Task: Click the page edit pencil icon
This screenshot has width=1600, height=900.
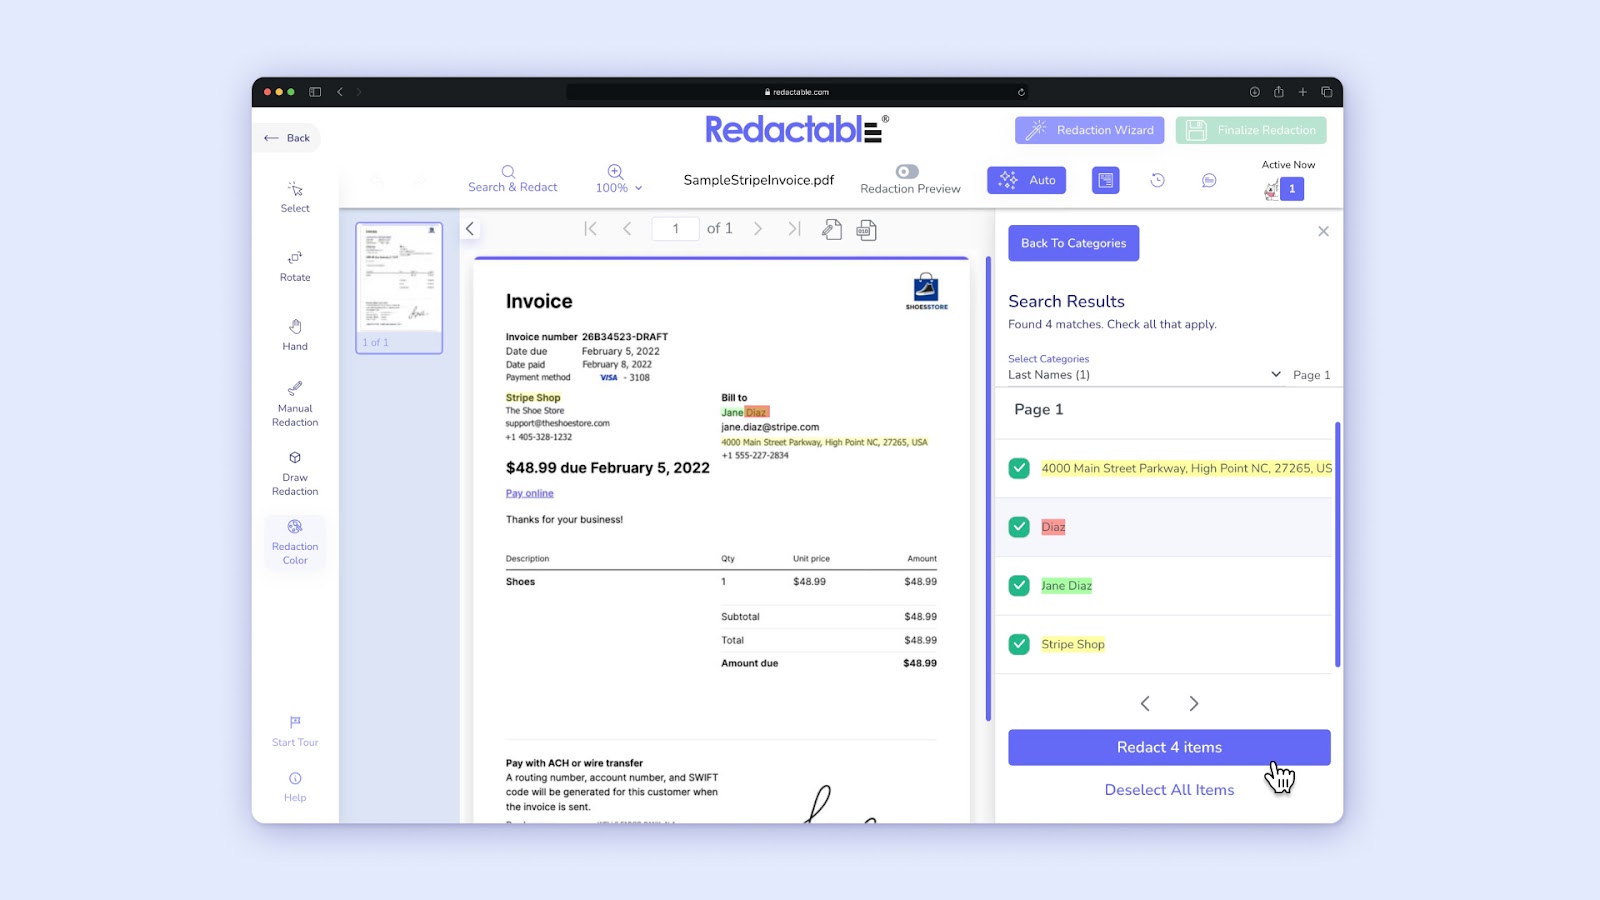Action: (x=831, y=230)
